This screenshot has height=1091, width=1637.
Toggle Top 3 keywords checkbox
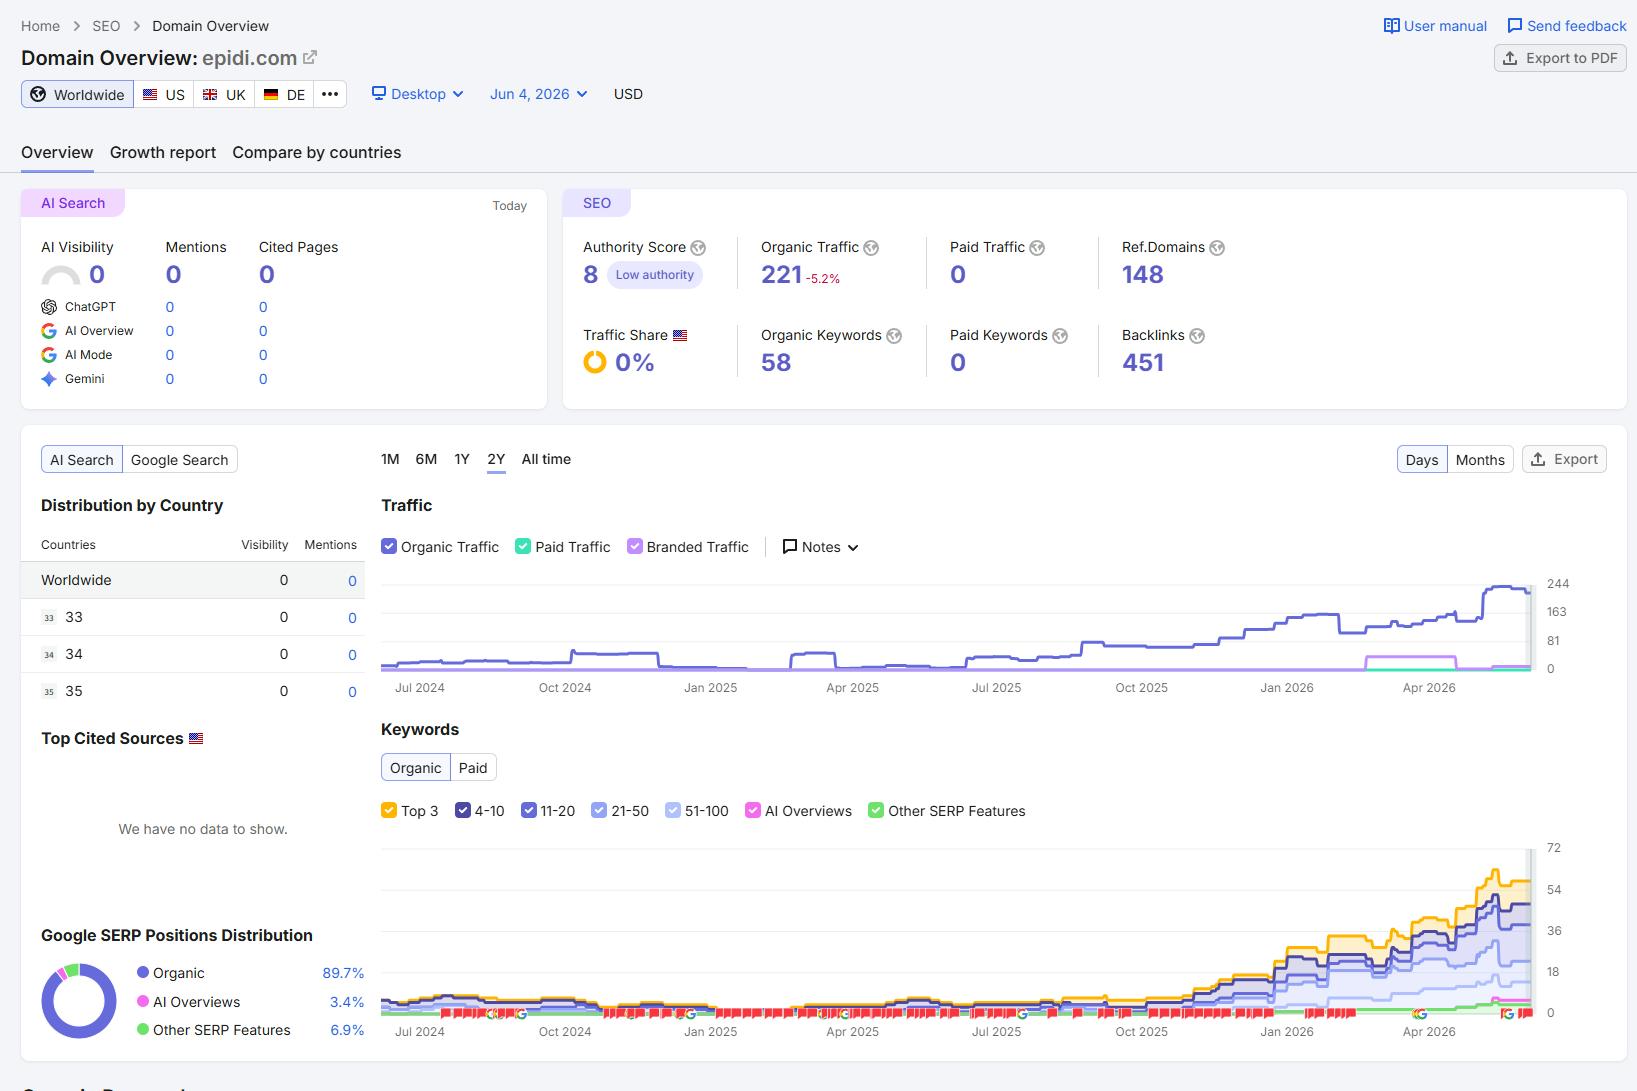click(389, 810)
